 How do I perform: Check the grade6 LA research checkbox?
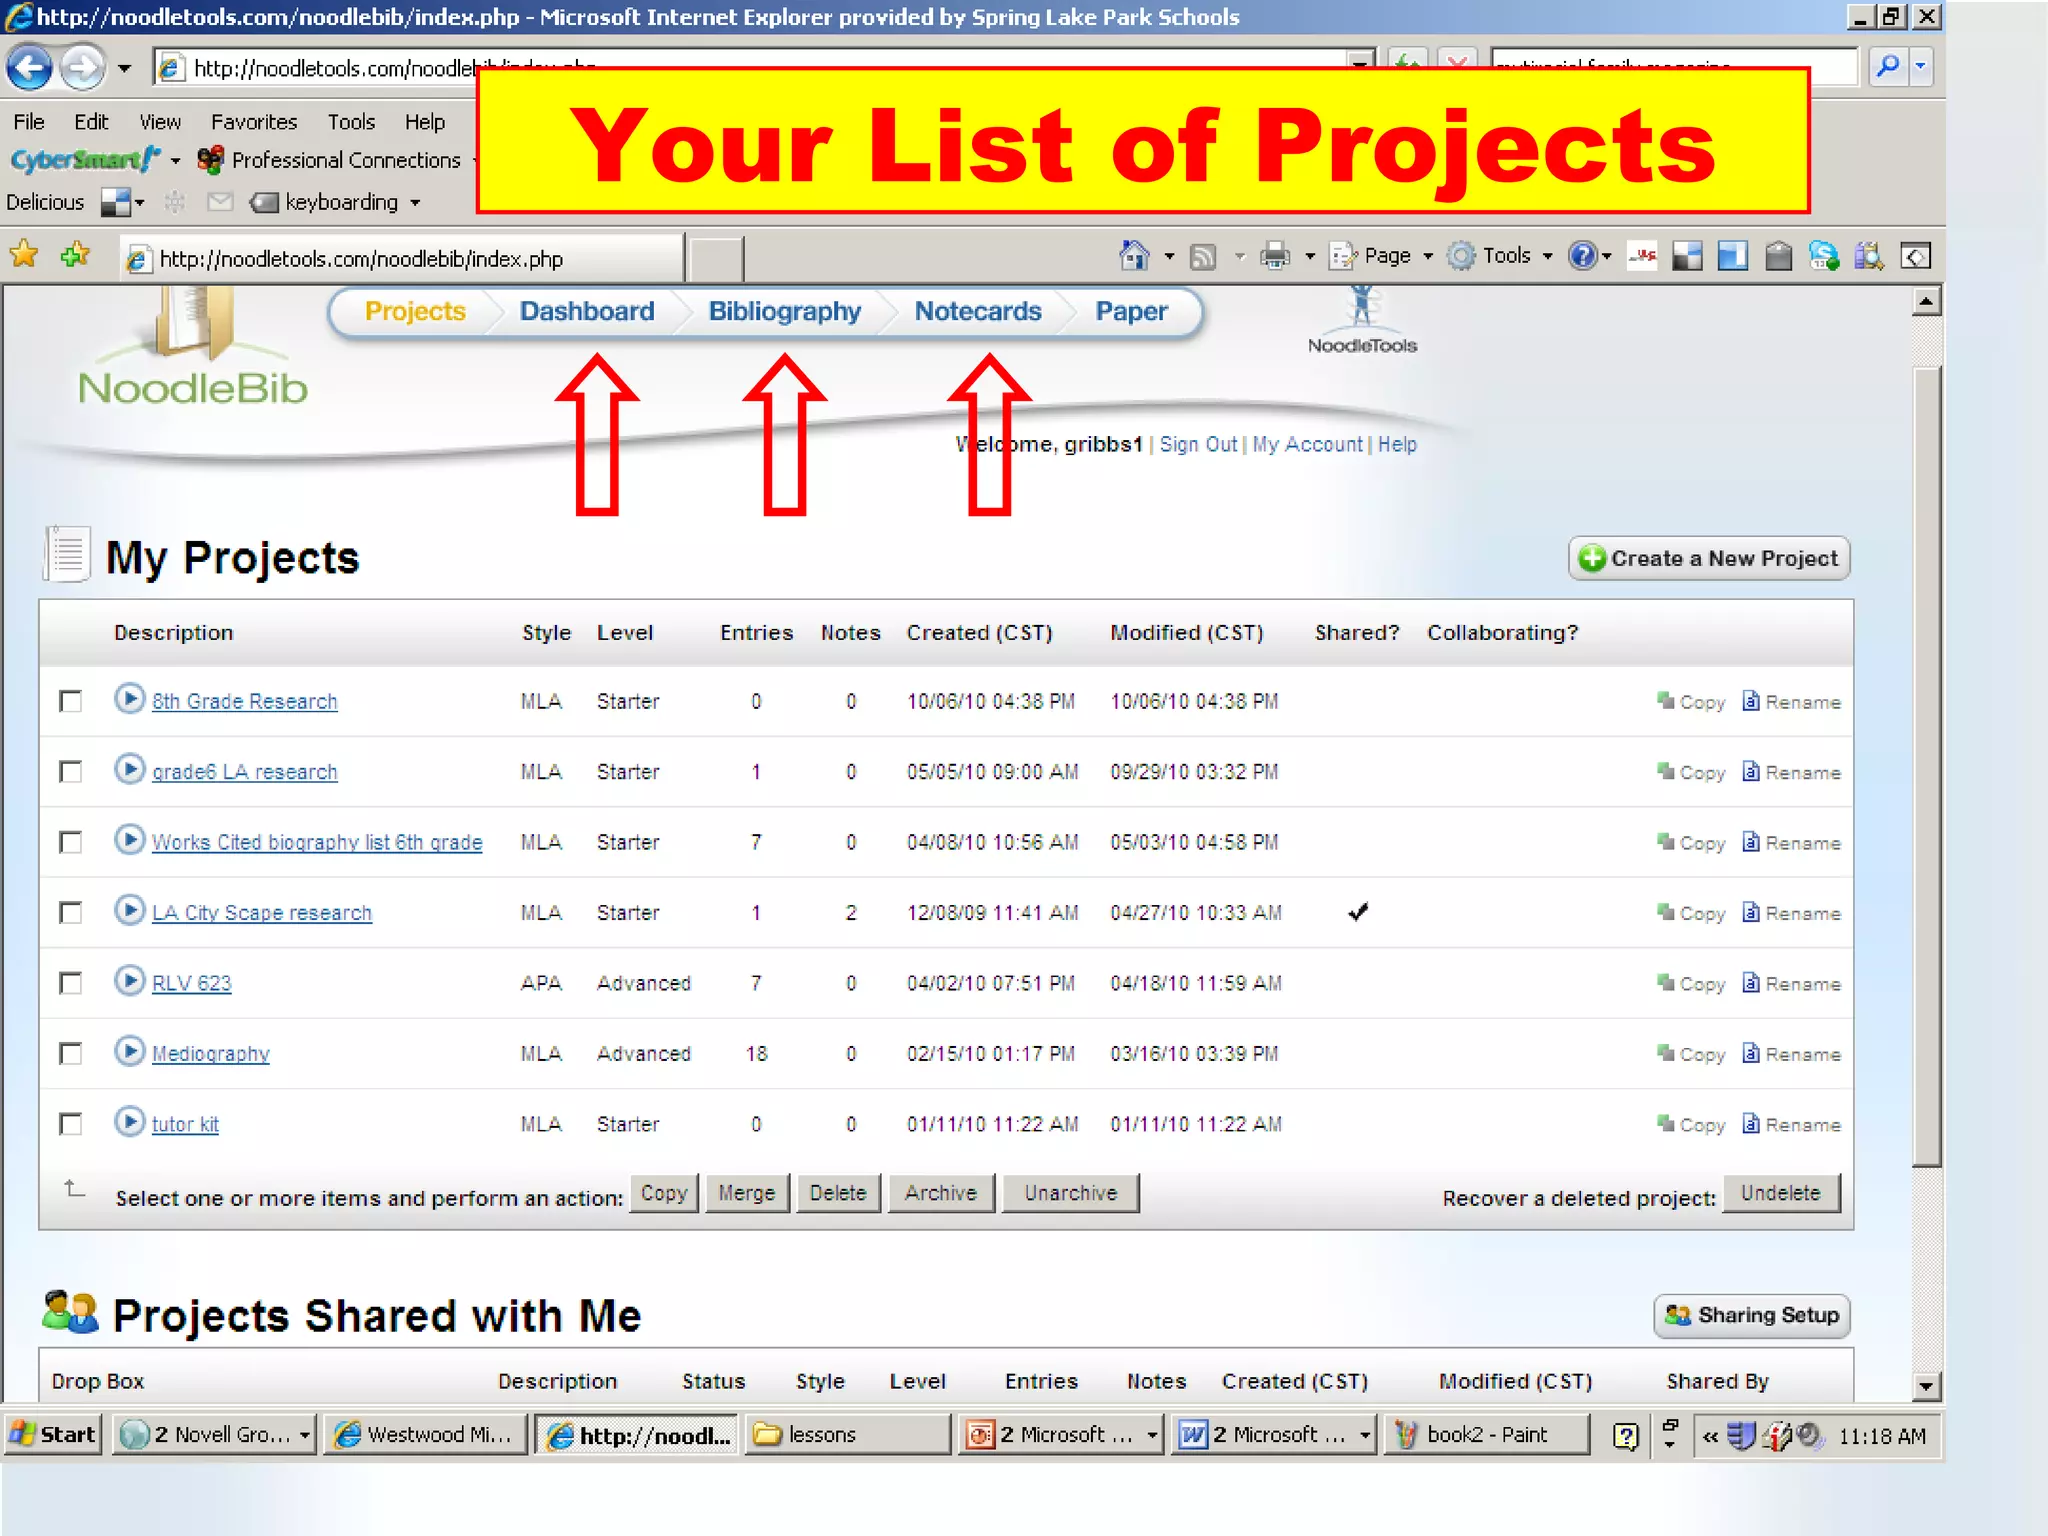click(70, 772)
